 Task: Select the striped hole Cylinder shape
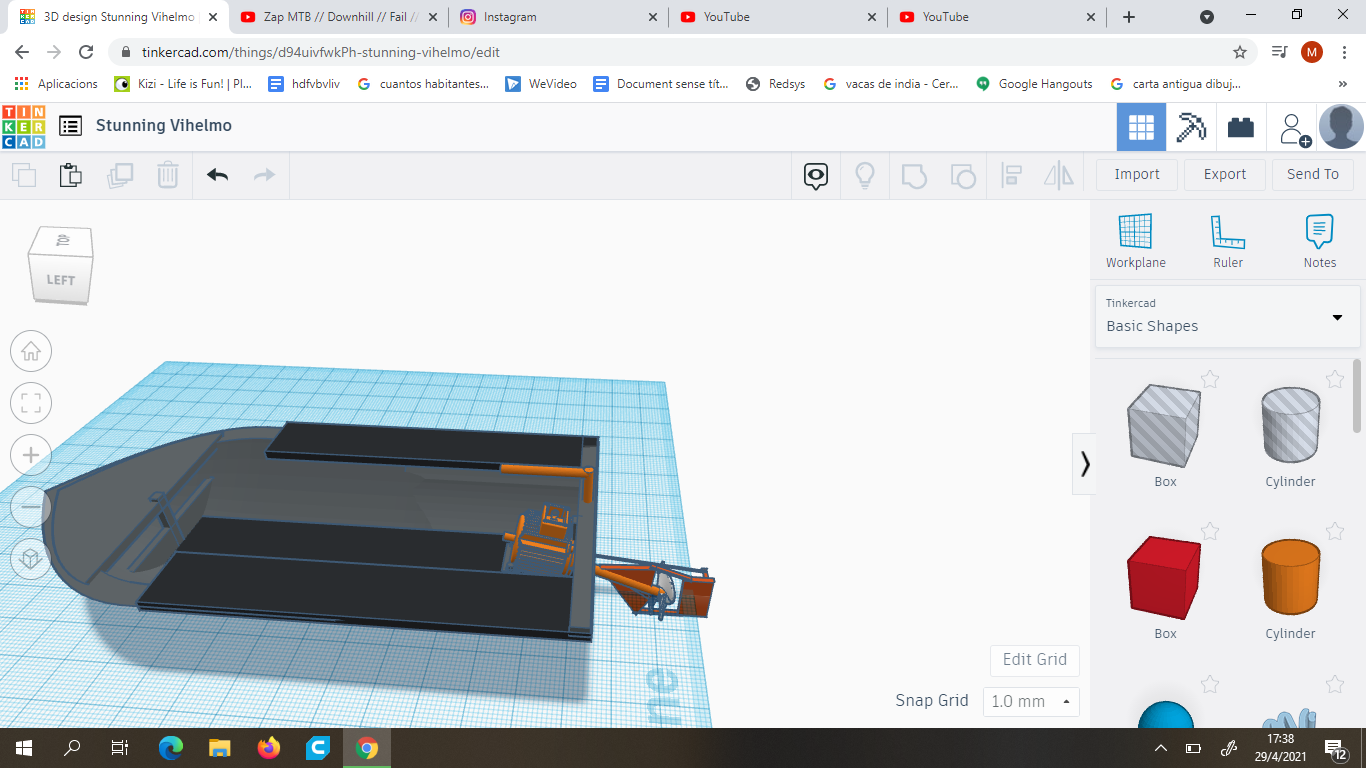[1290, 426]
